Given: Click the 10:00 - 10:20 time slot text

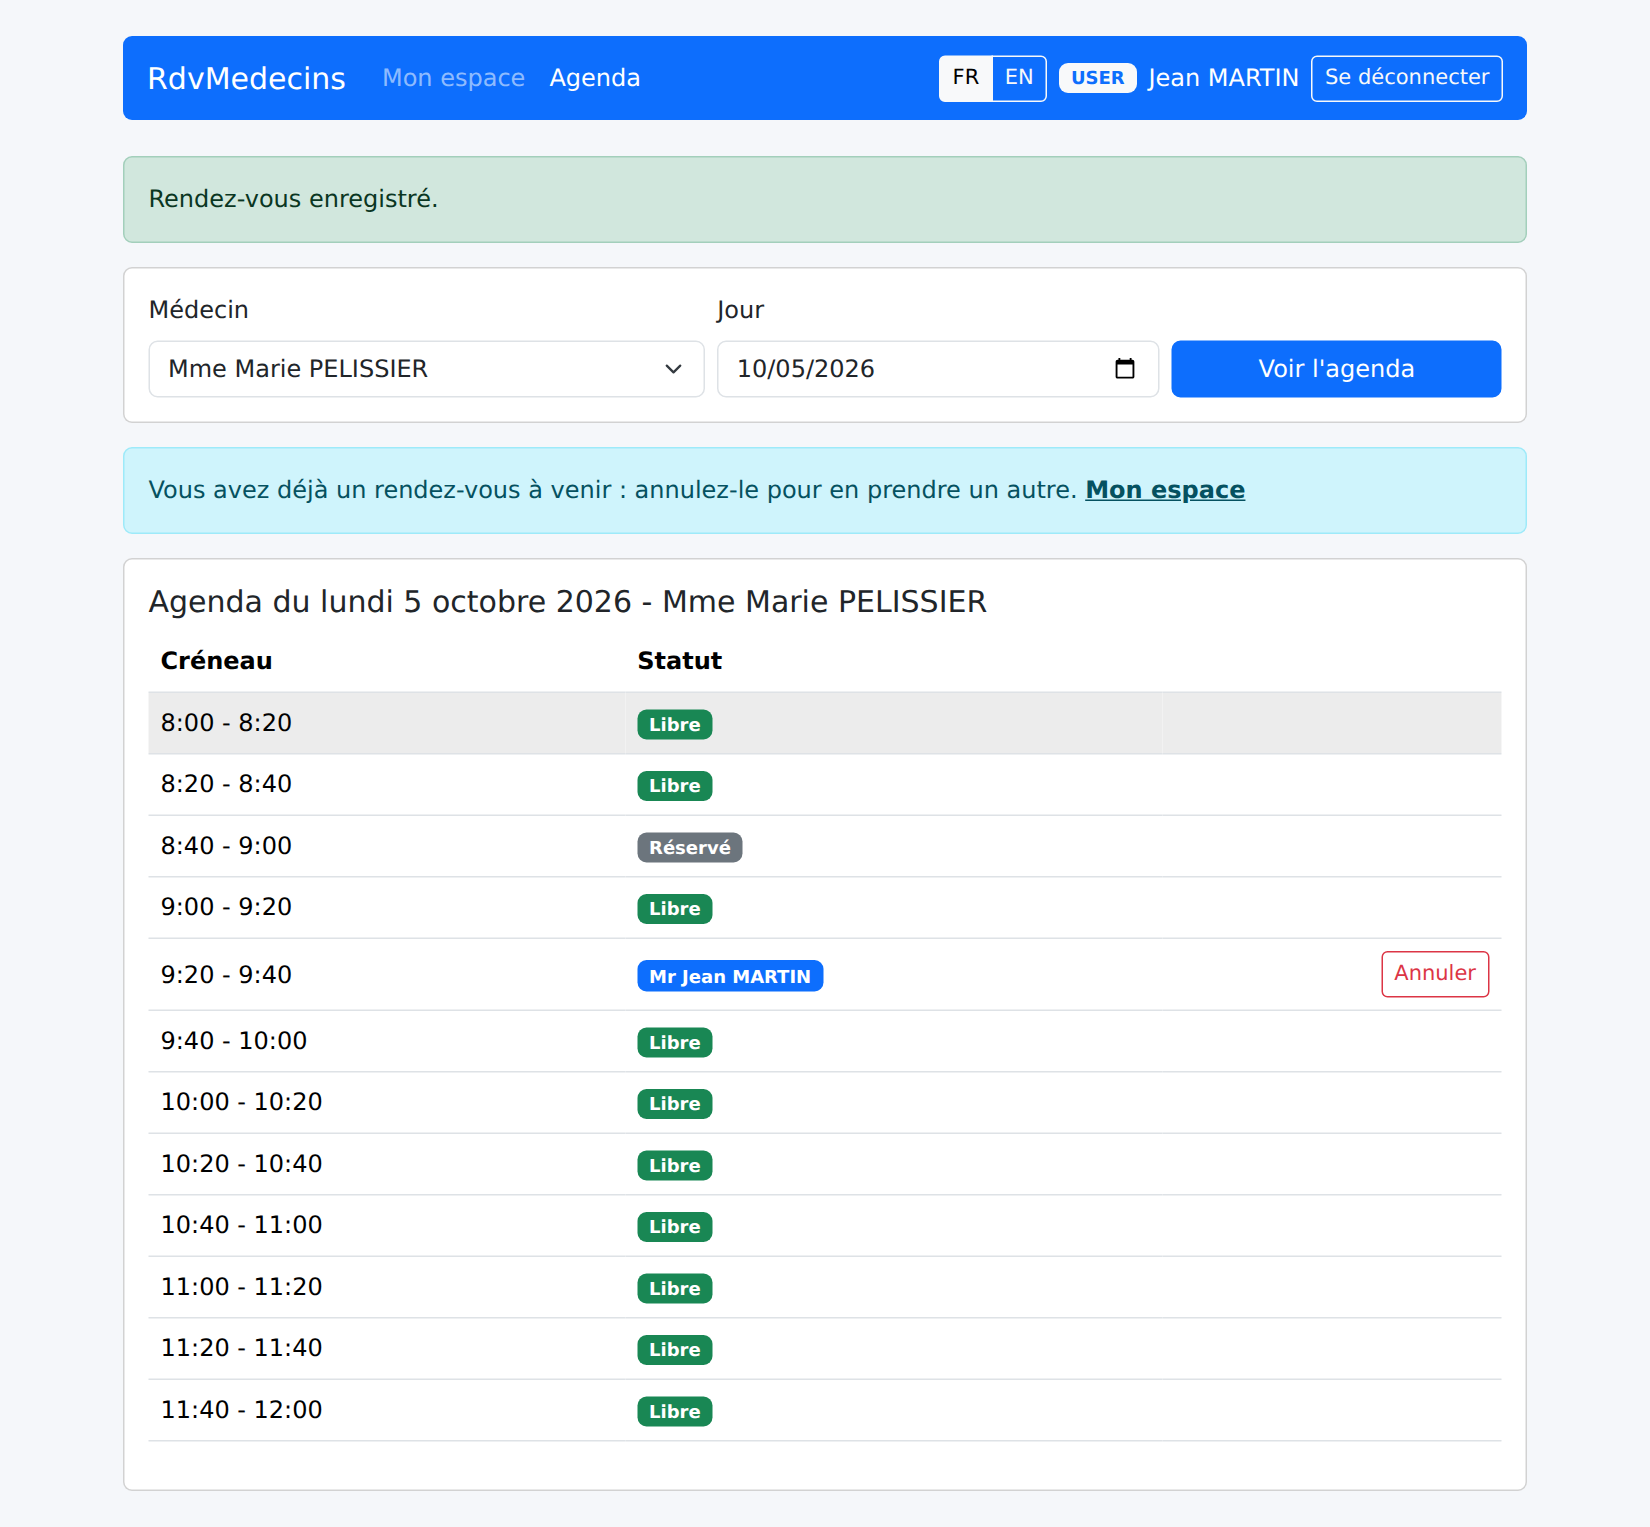Looking at the screenshot, I should [x=242, y=1102].
